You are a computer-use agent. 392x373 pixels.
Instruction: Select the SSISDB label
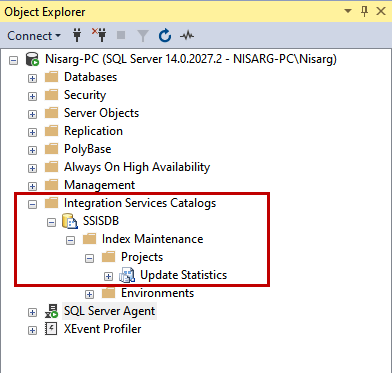101,221
